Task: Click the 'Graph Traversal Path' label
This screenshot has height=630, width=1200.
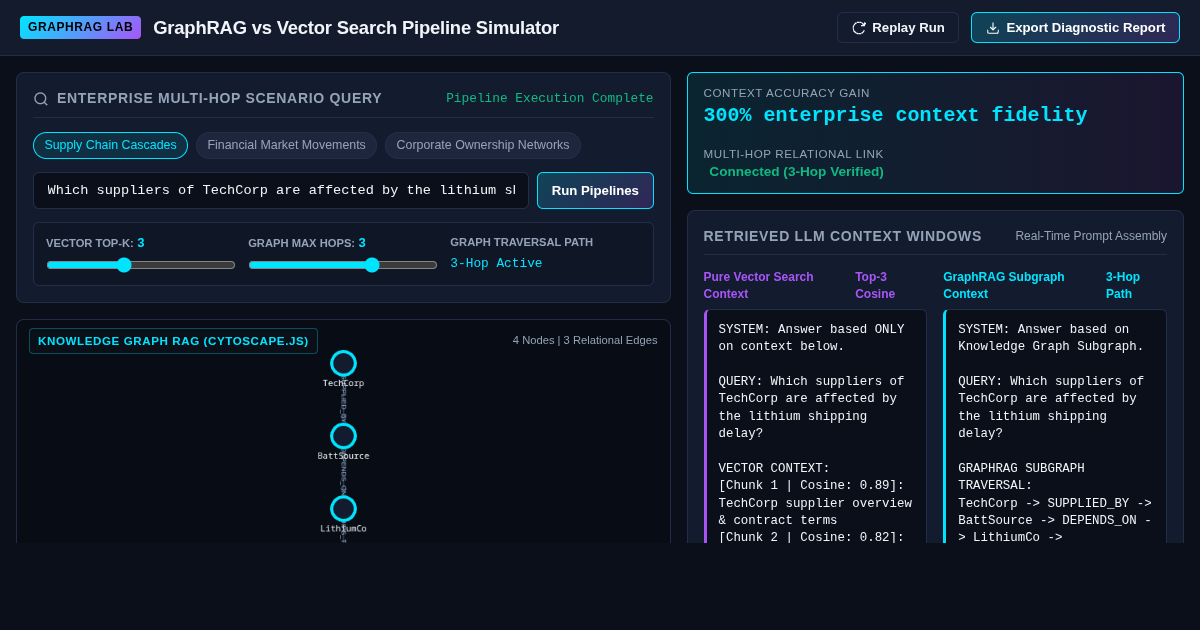Action: [x=521, y=242]
